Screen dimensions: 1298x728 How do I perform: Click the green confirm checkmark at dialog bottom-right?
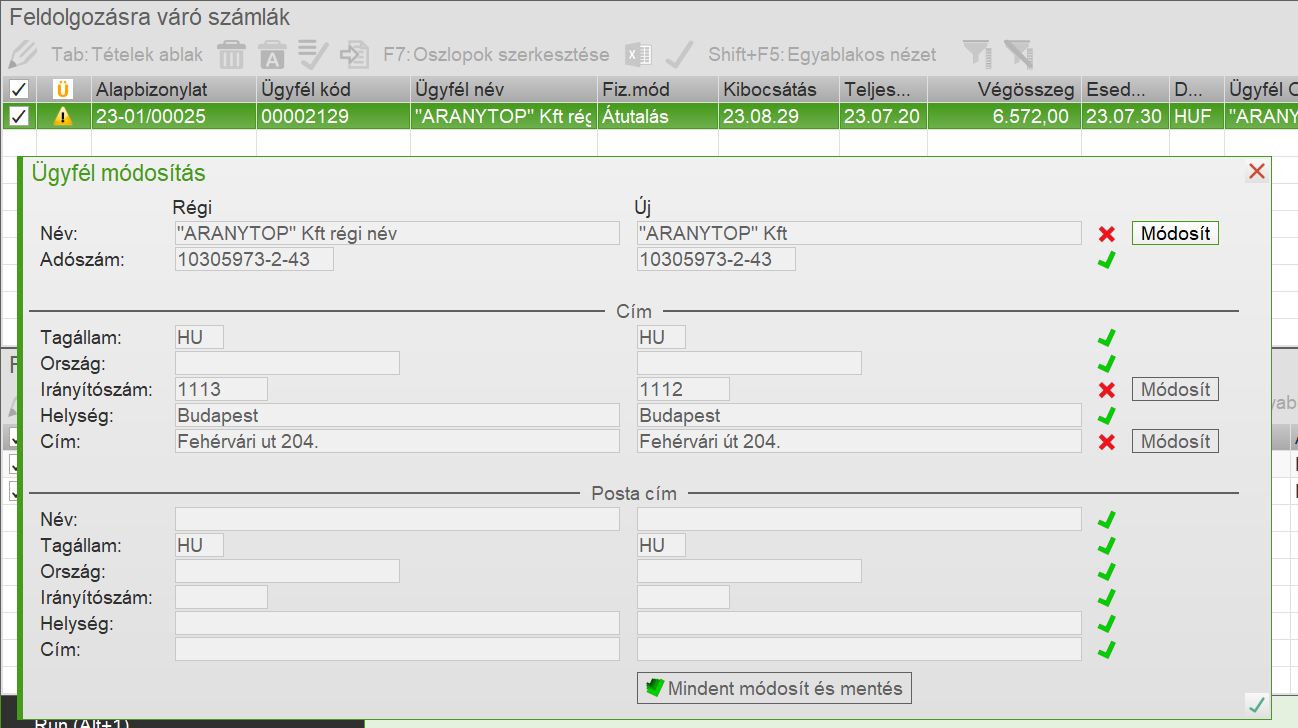(1257, 705)
